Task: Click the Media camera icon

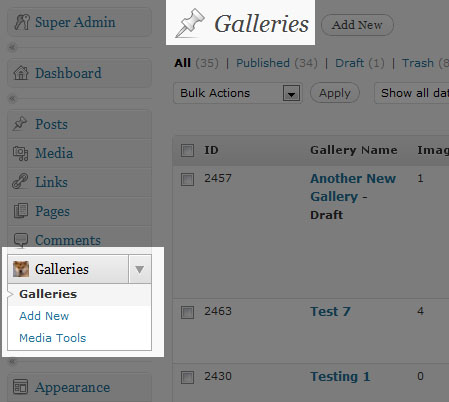Action: pyautogui.click(x=20, y=153)
